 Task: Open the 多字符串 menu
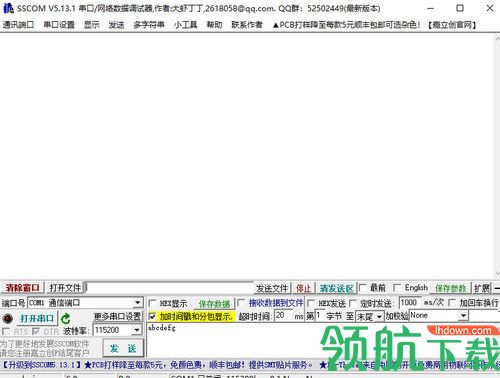click(149, 25)
